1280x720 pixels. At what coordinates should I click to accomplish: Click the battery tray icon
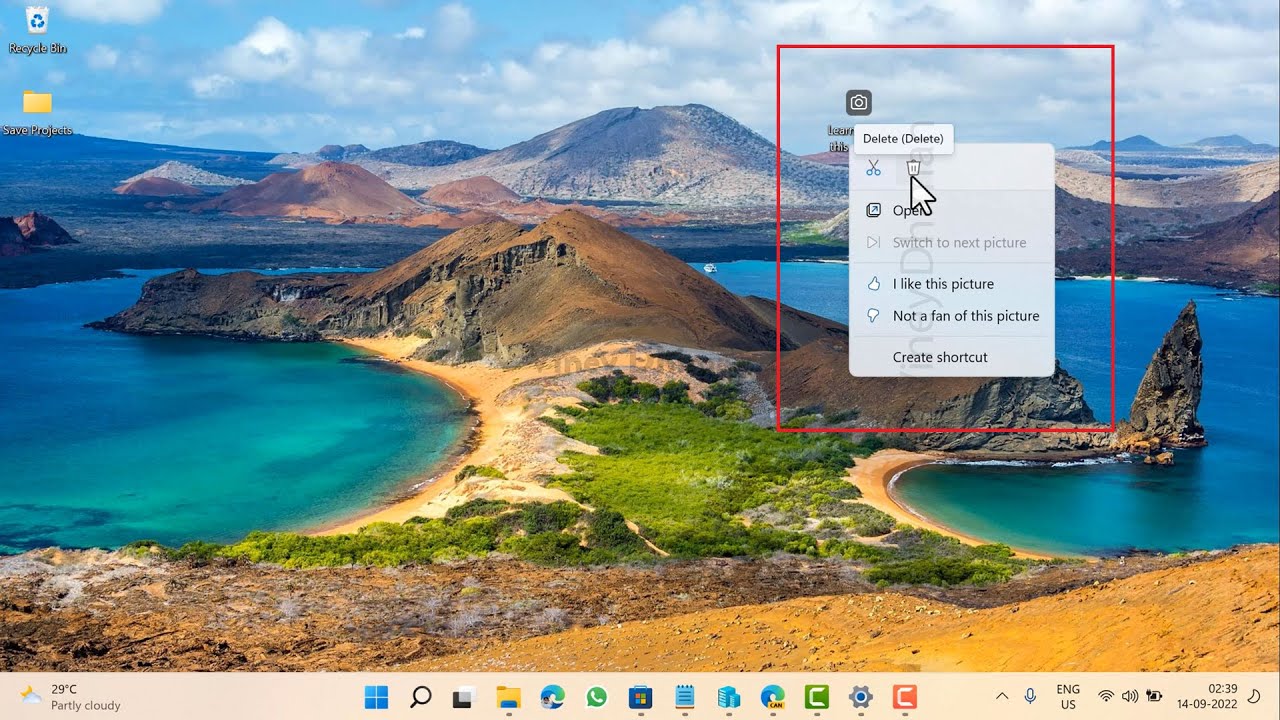[x=1154, y=697]
